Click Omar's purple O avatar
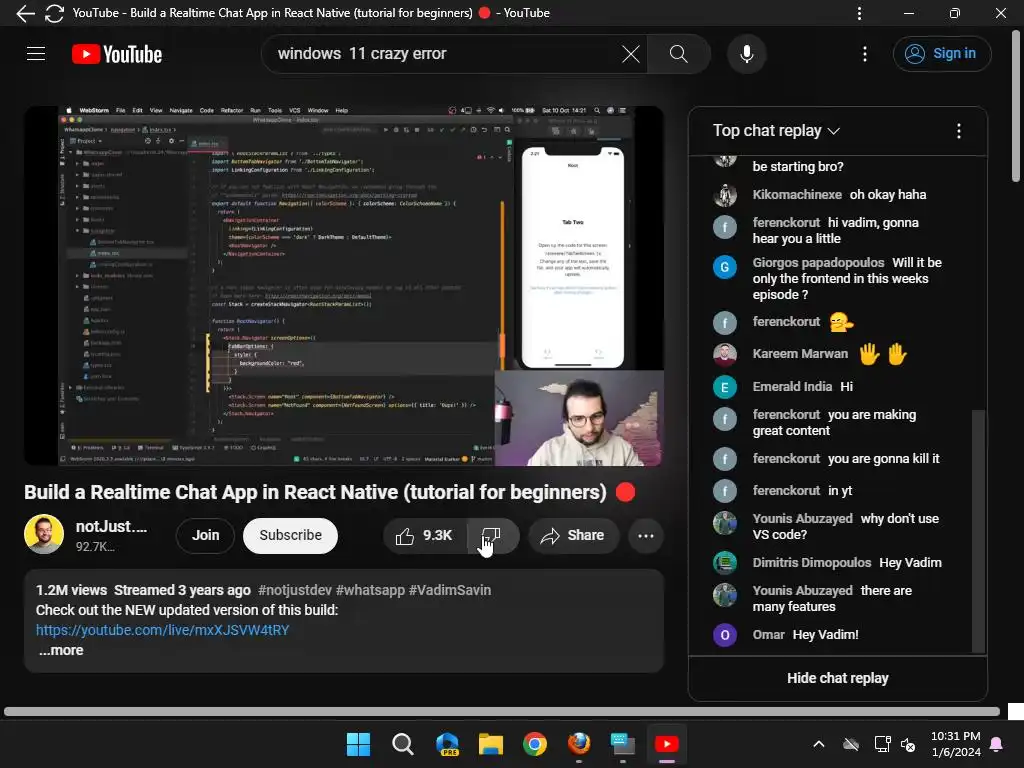This screenshot has height=768, width=1024. (x=724, y=635)
